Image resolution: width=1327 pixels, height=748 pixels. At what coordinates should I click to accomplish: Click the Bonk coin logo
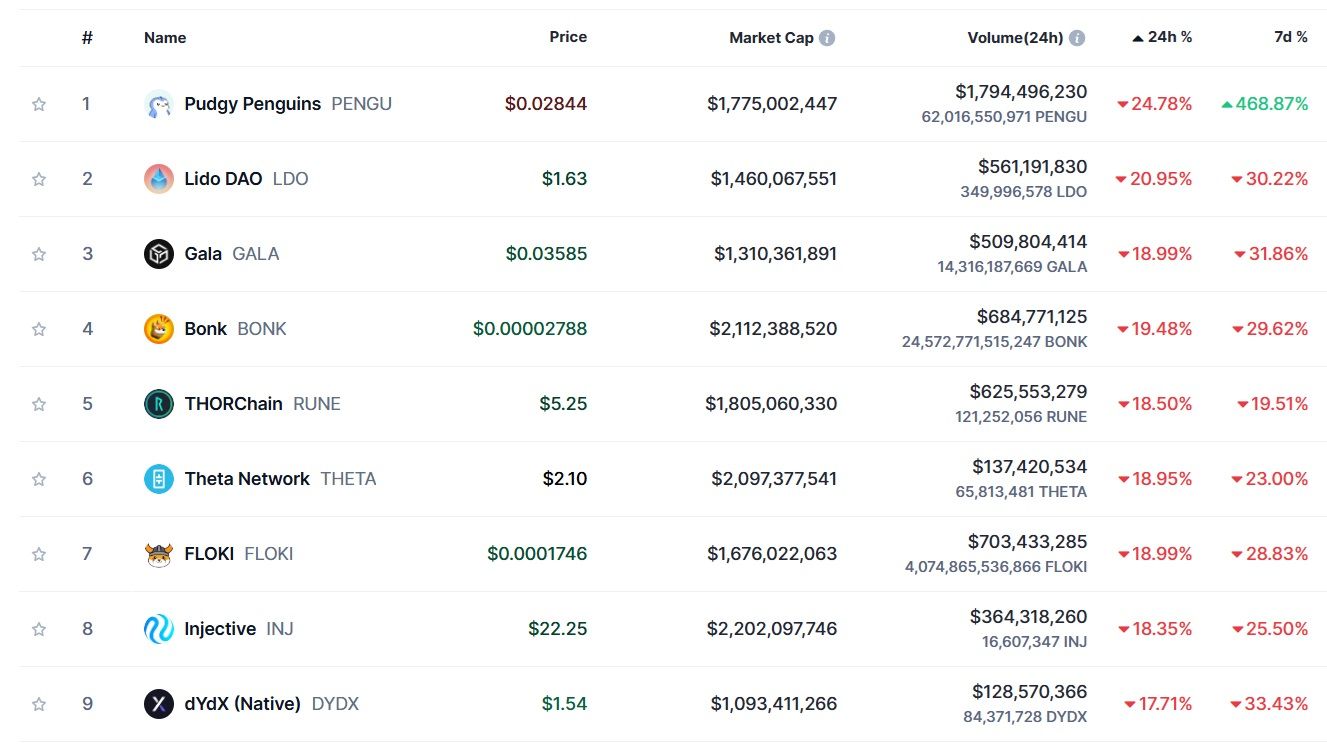click(158, 329)
